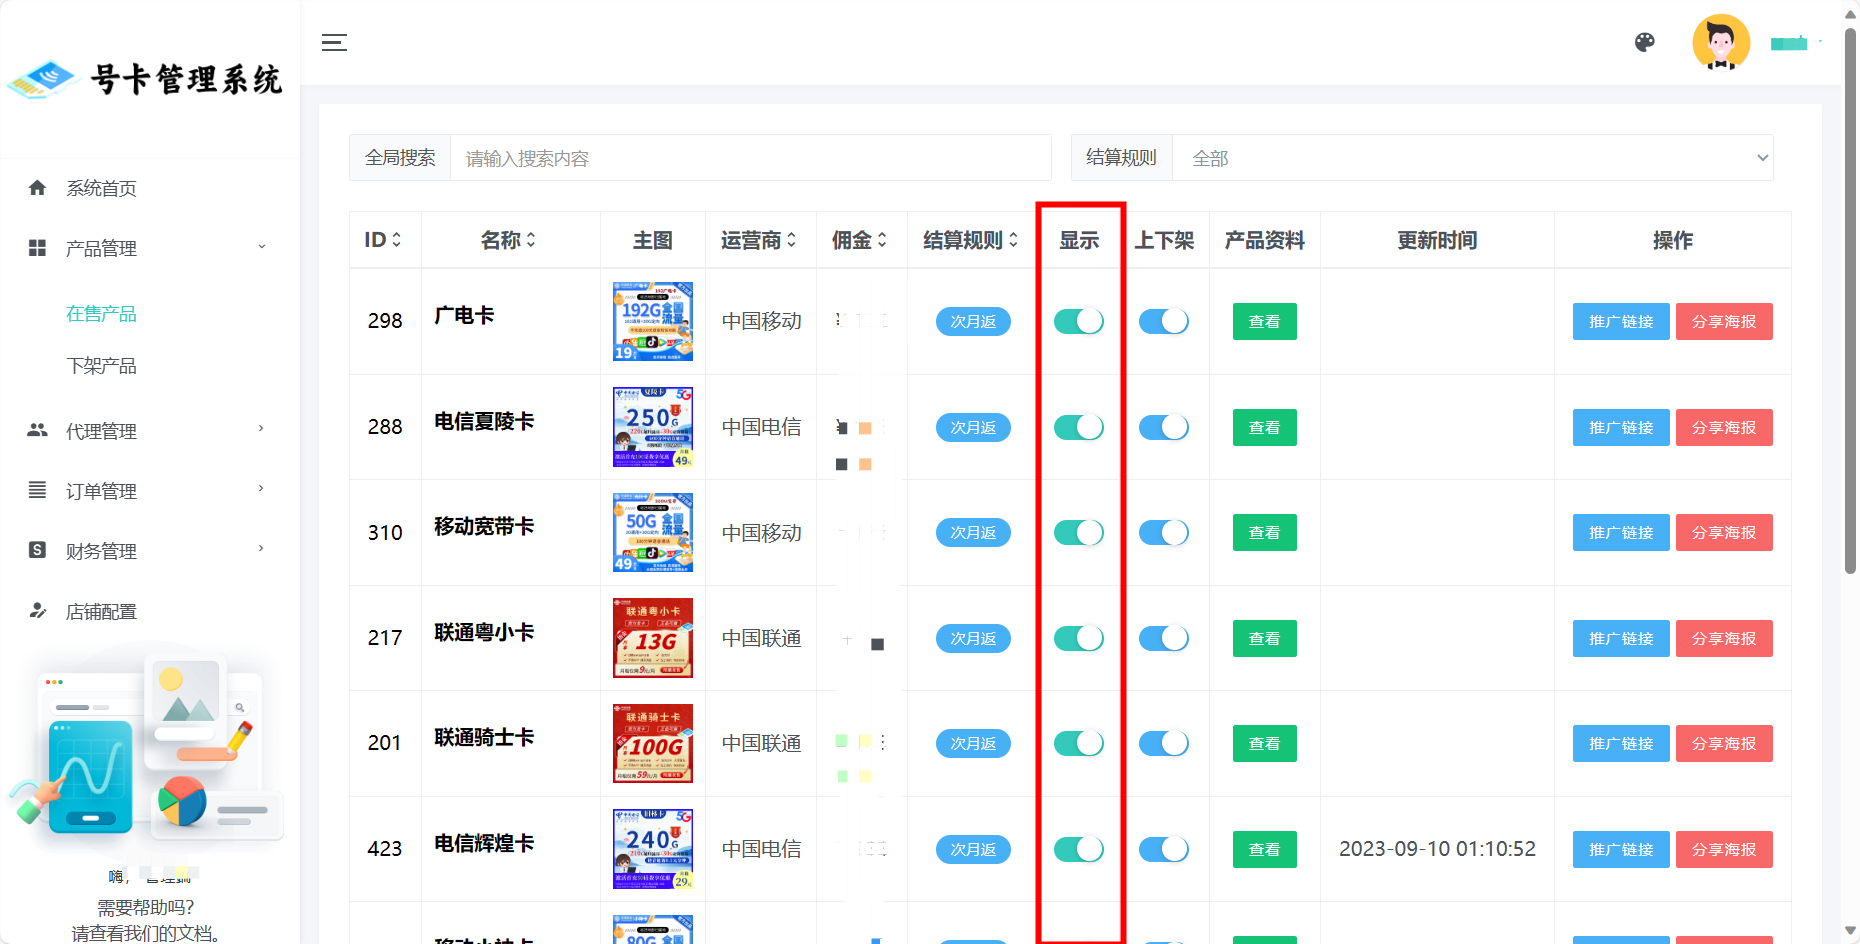Open 在售产品 submenu item
Screen dimensions: 1860x944
pos(101,314)
